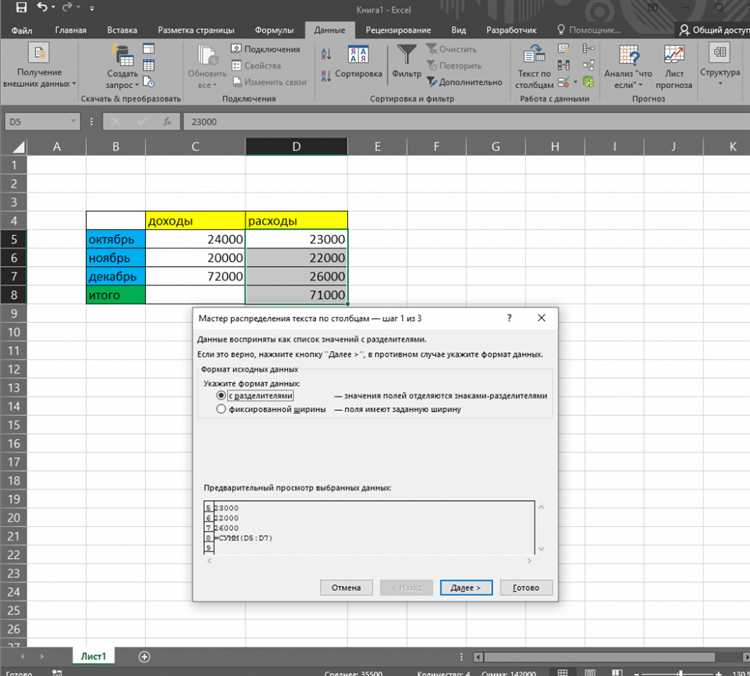Click the cell with 72000
The image size is (750, 676).
tap(195, 276)
